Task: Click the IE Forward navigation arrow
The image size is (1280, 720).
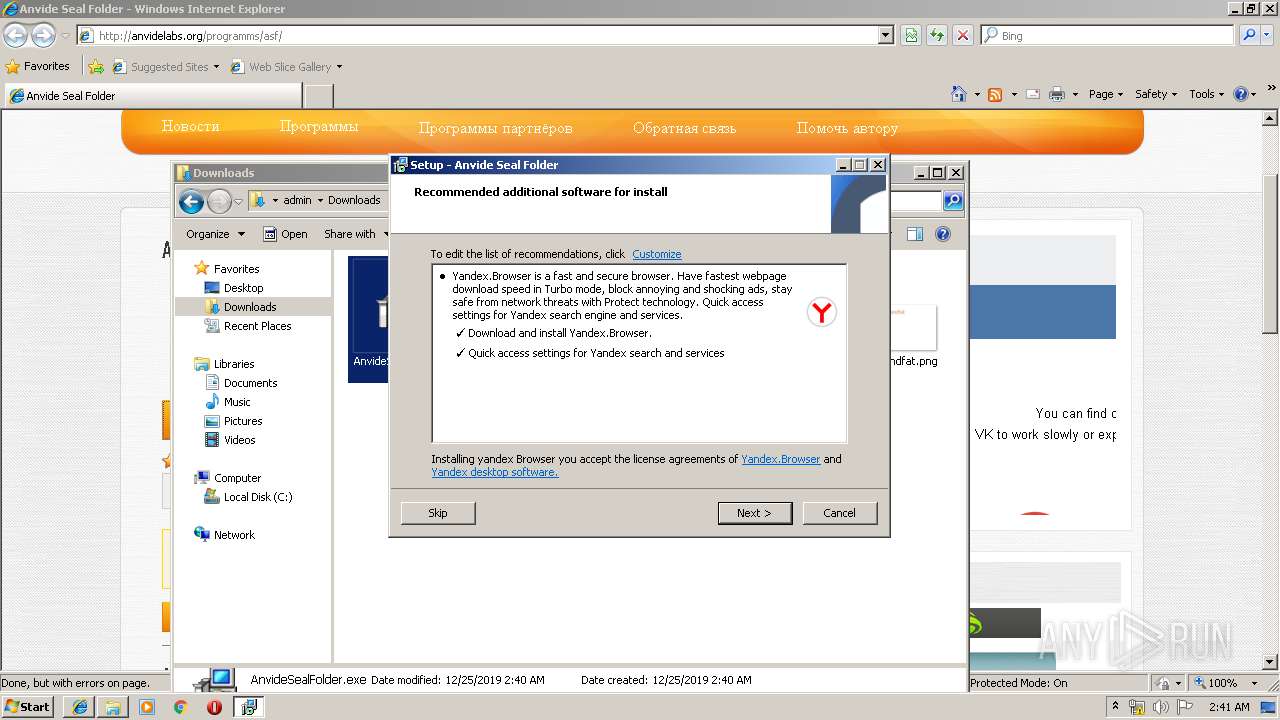Action: tap(43, 36)
